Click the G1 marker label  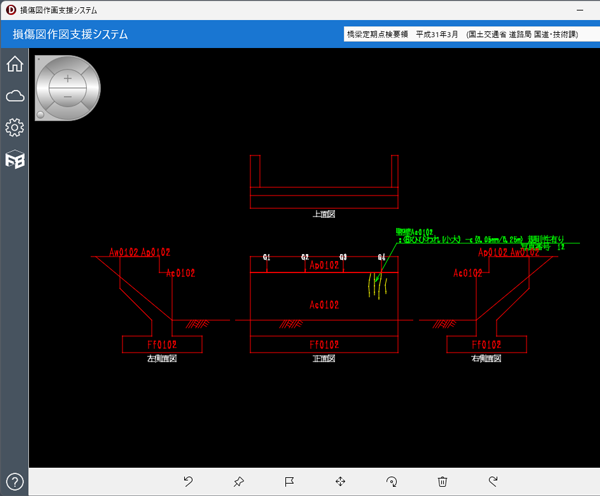[x=266, y=257]
